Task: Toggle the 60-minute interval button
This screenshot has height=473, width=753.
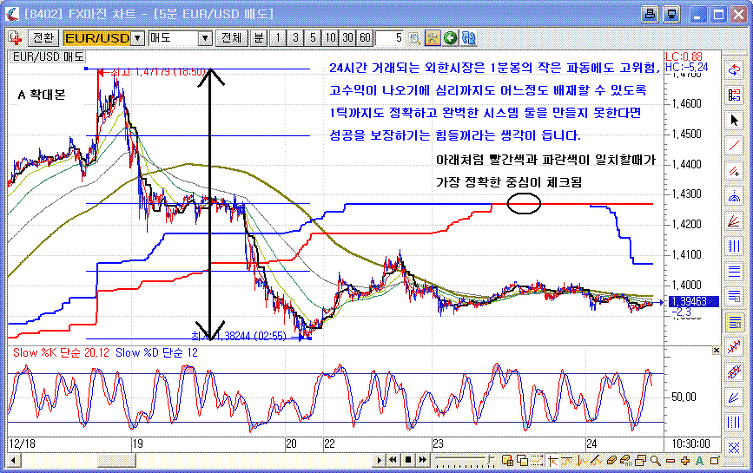Action: point(365,37)
